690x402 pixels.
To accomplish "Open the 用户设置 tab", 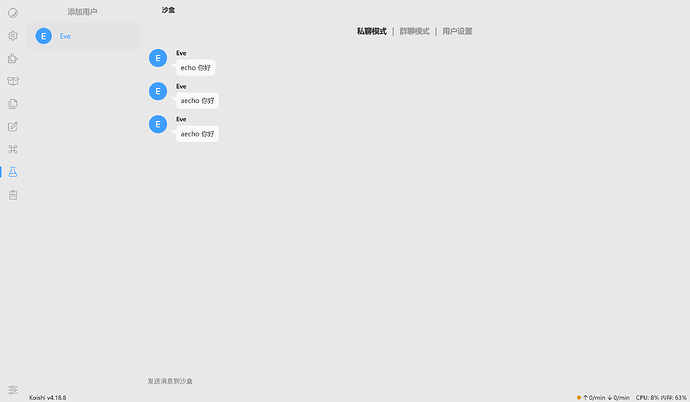I will click(457, 31).
